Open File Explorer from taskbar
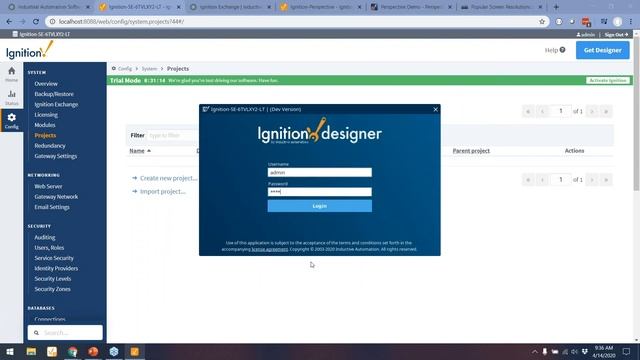Screen dimensions: 640x360 point(31,351)
